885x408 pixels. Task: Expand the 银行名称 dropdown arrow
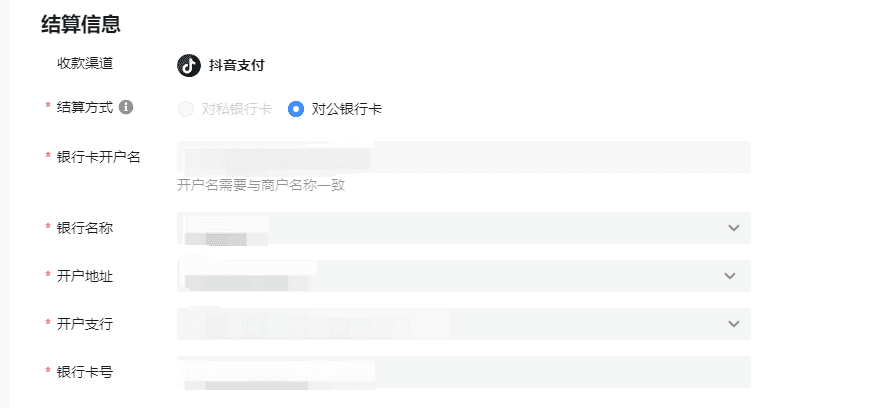pos(733,228)
